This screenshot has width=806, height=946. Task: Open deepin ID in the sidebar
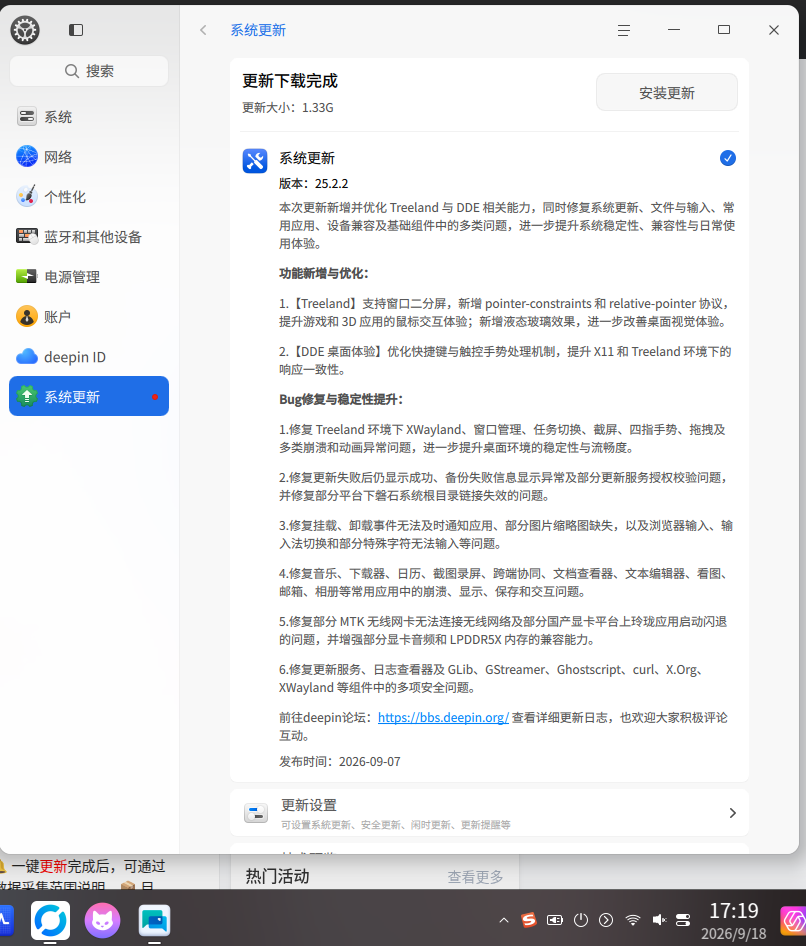[89, 357]
